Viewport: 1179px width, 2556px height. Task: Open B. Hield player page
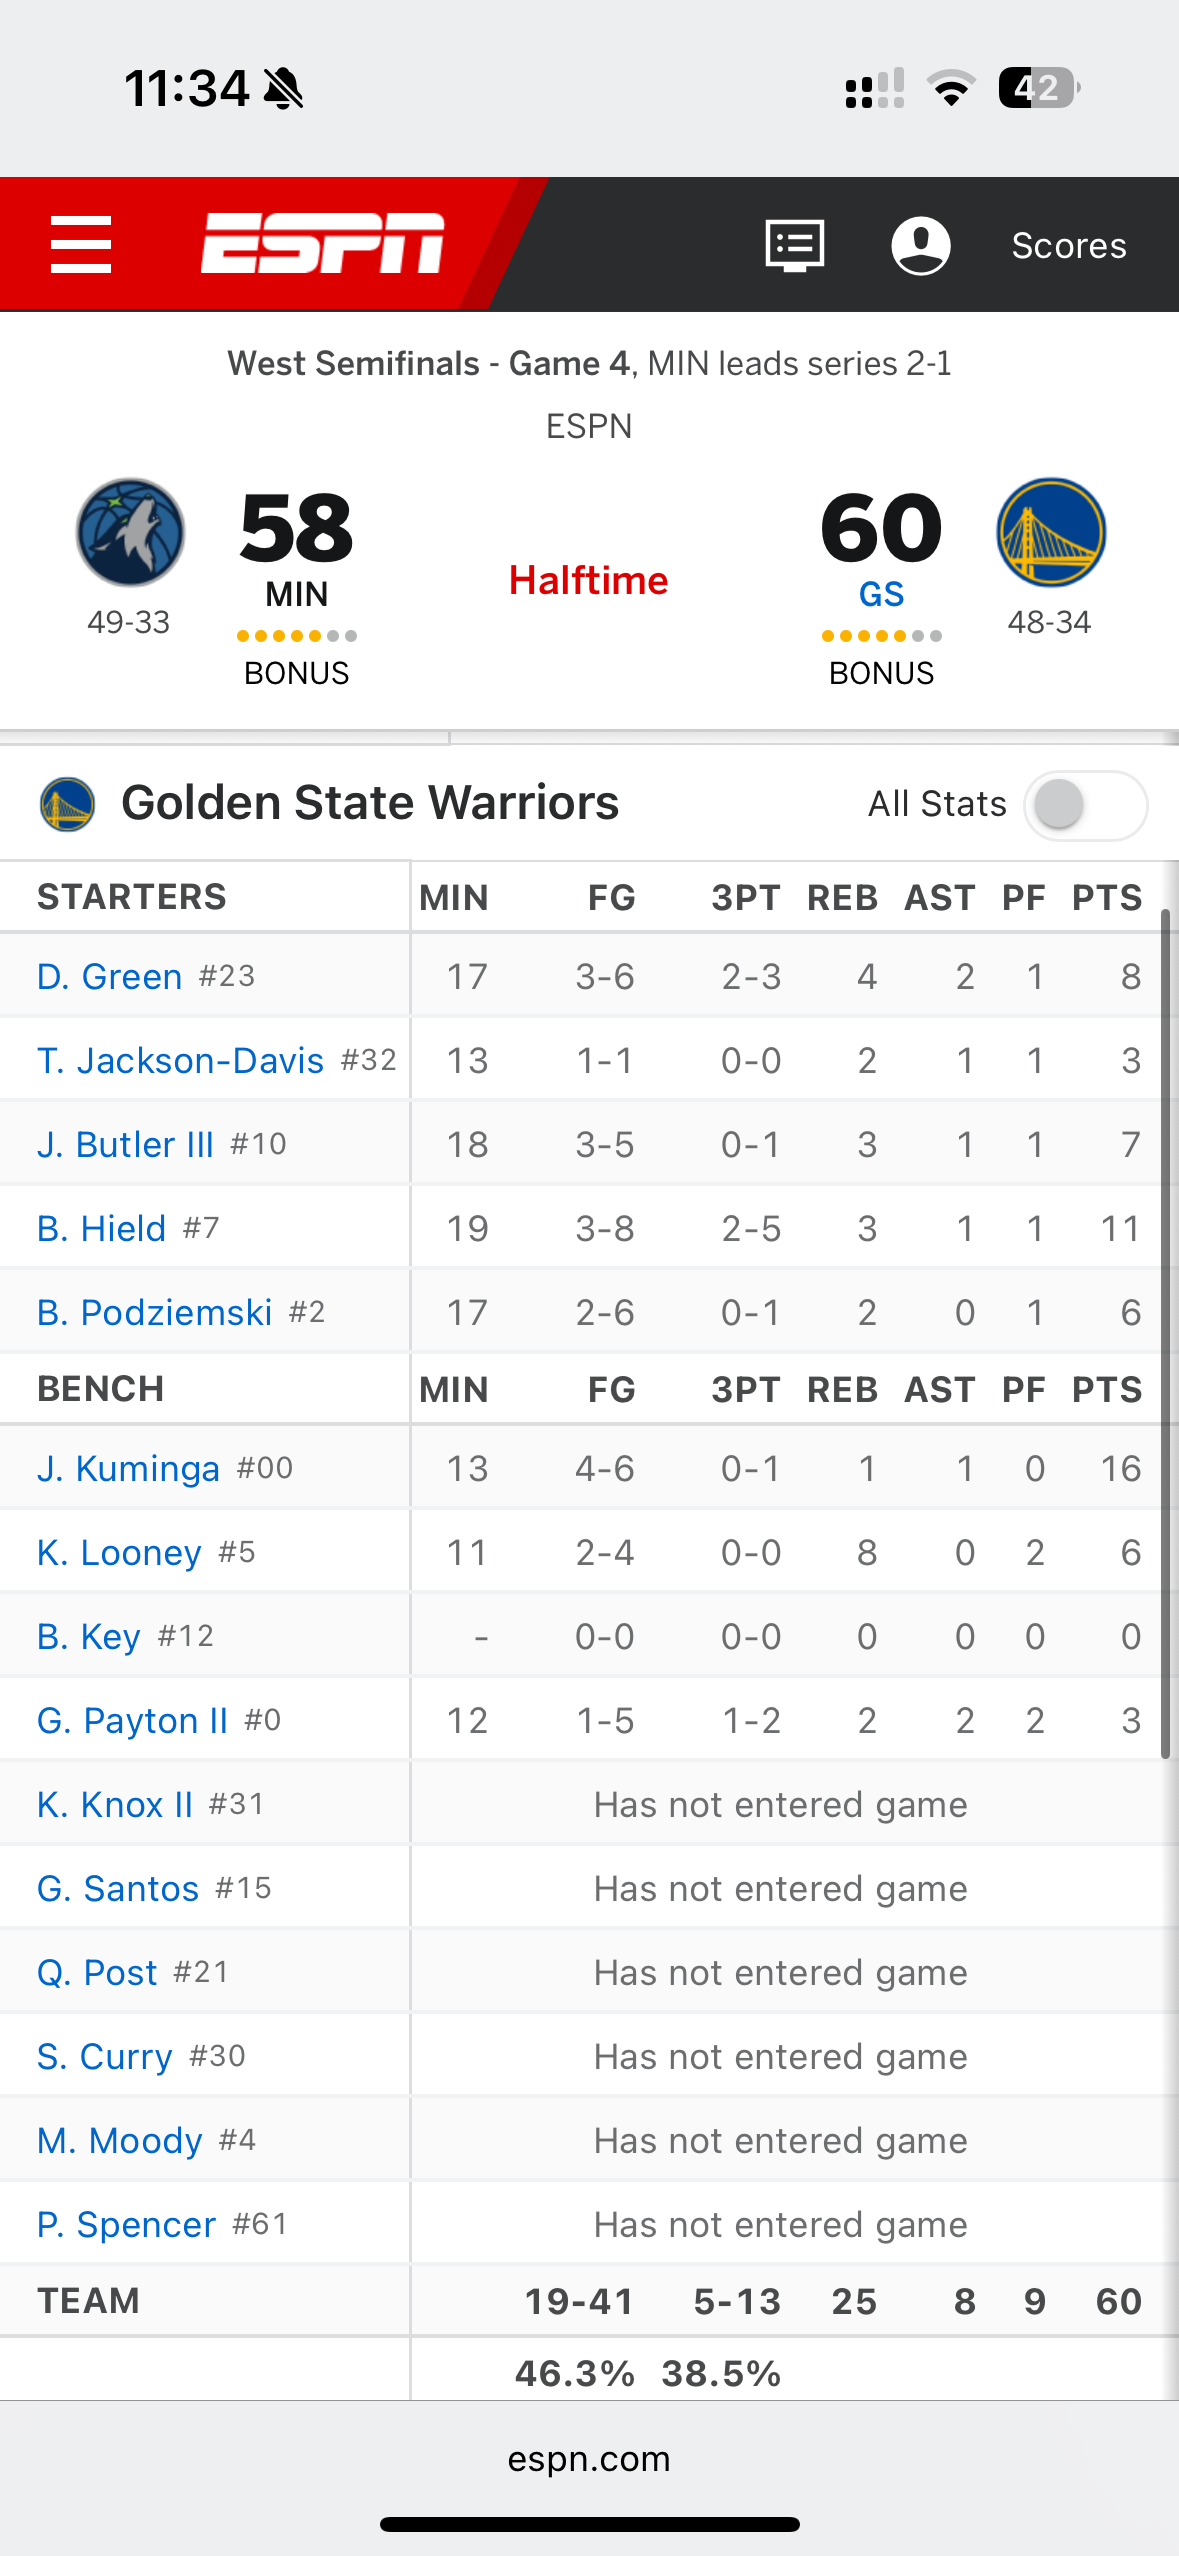[102, 1228]
